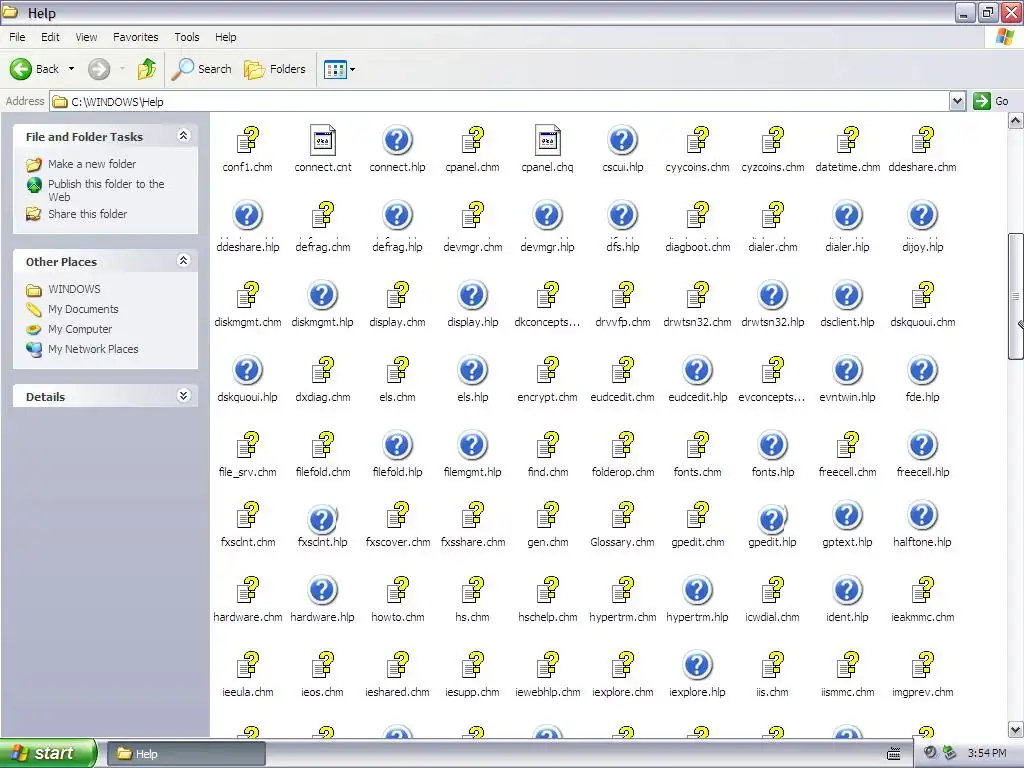Select the diskmgmt.hlp file icon
The width and height of the screenshot is (1024, 768).
point(323,295)
